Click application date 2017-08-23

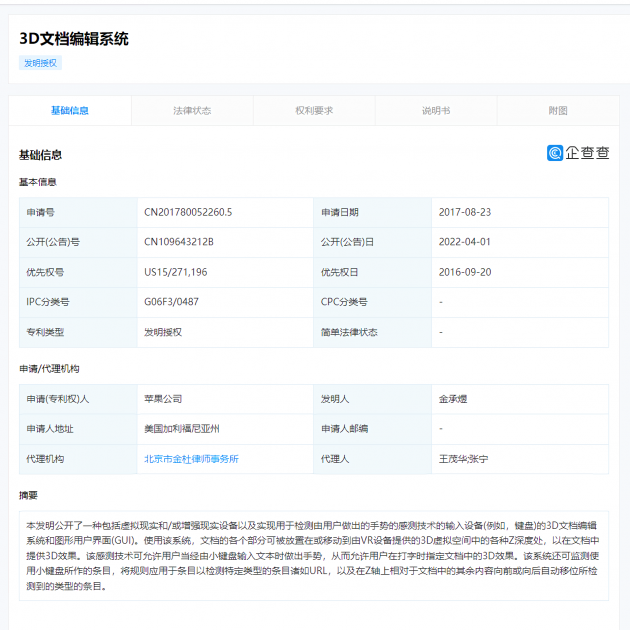point(465,212)
